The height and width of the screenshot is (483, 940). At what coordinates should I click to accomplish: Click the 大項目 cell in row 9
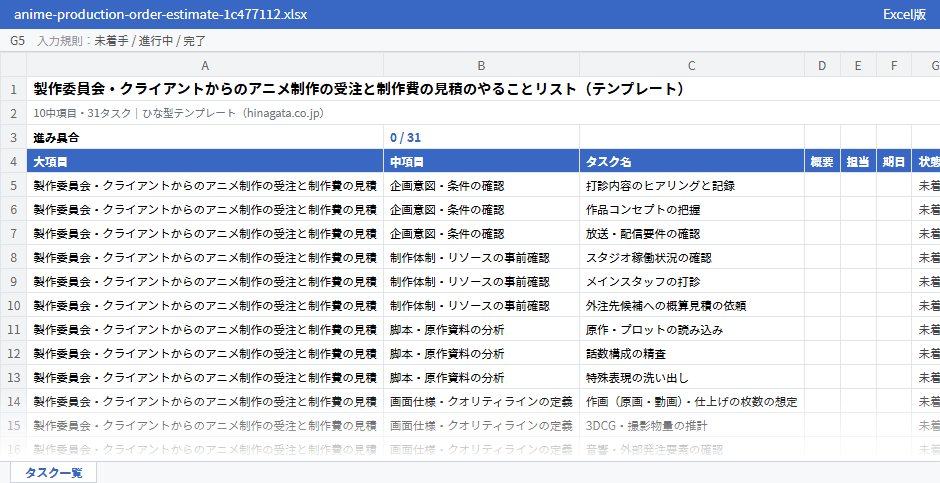[205, 281]
